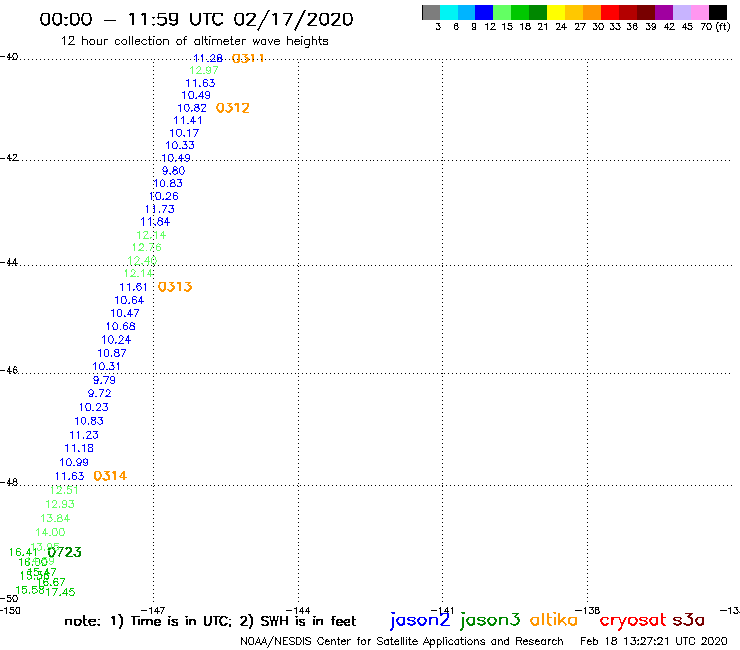The width and height of the screenshot is (740, 650).
Task: Click the date title '00:00 – 11:59 UTC 02/17/2020'
Action: (196, 20)
